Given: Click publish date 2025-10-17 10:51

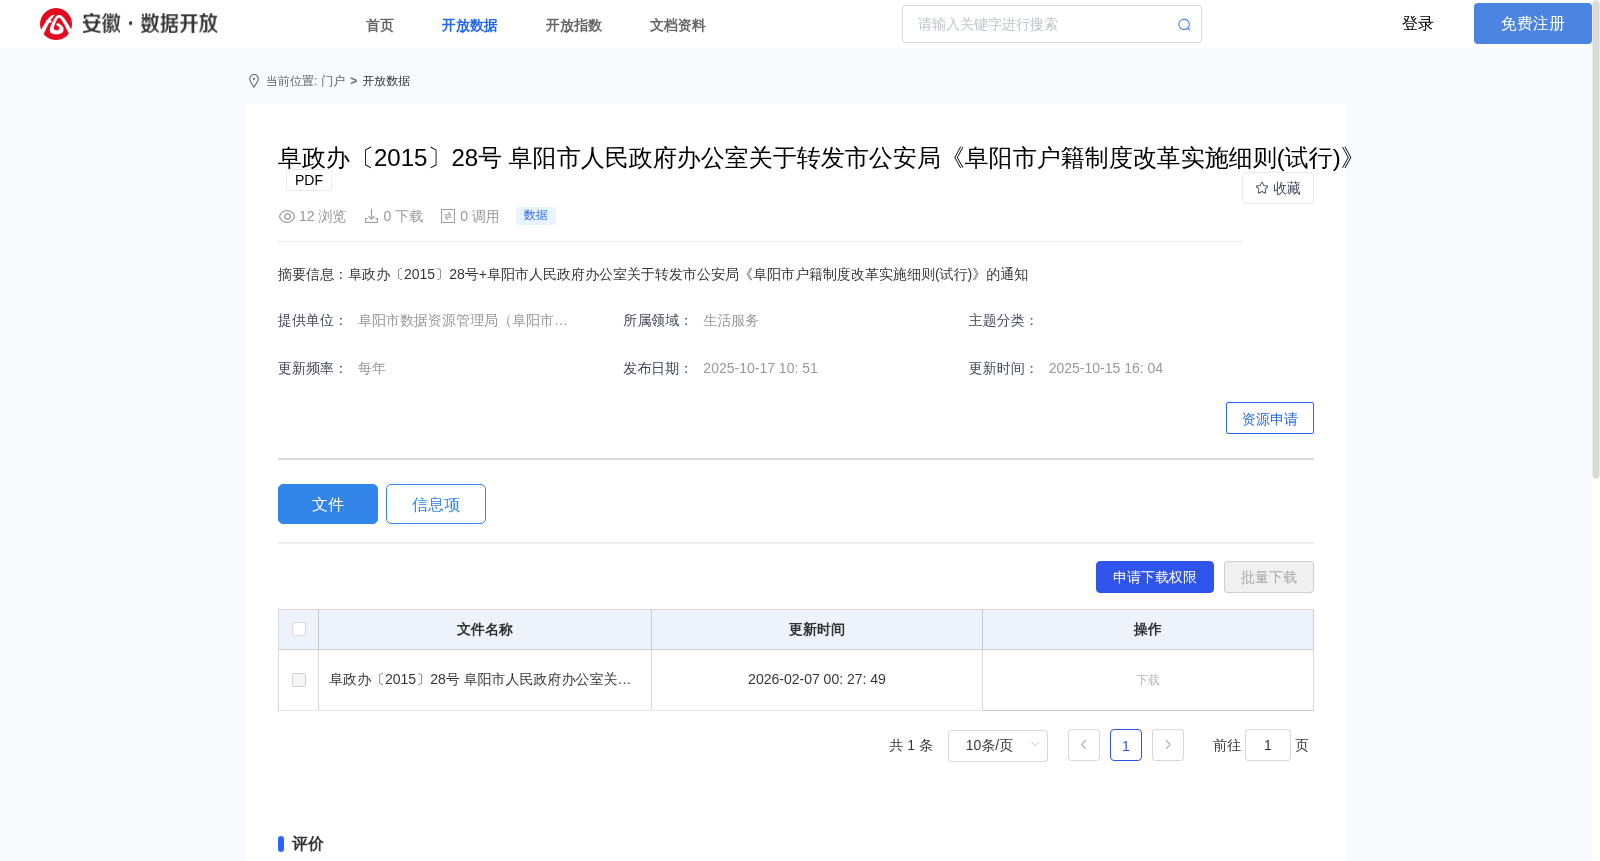Looking at the screenshot, I should click(x=760, y=368).
